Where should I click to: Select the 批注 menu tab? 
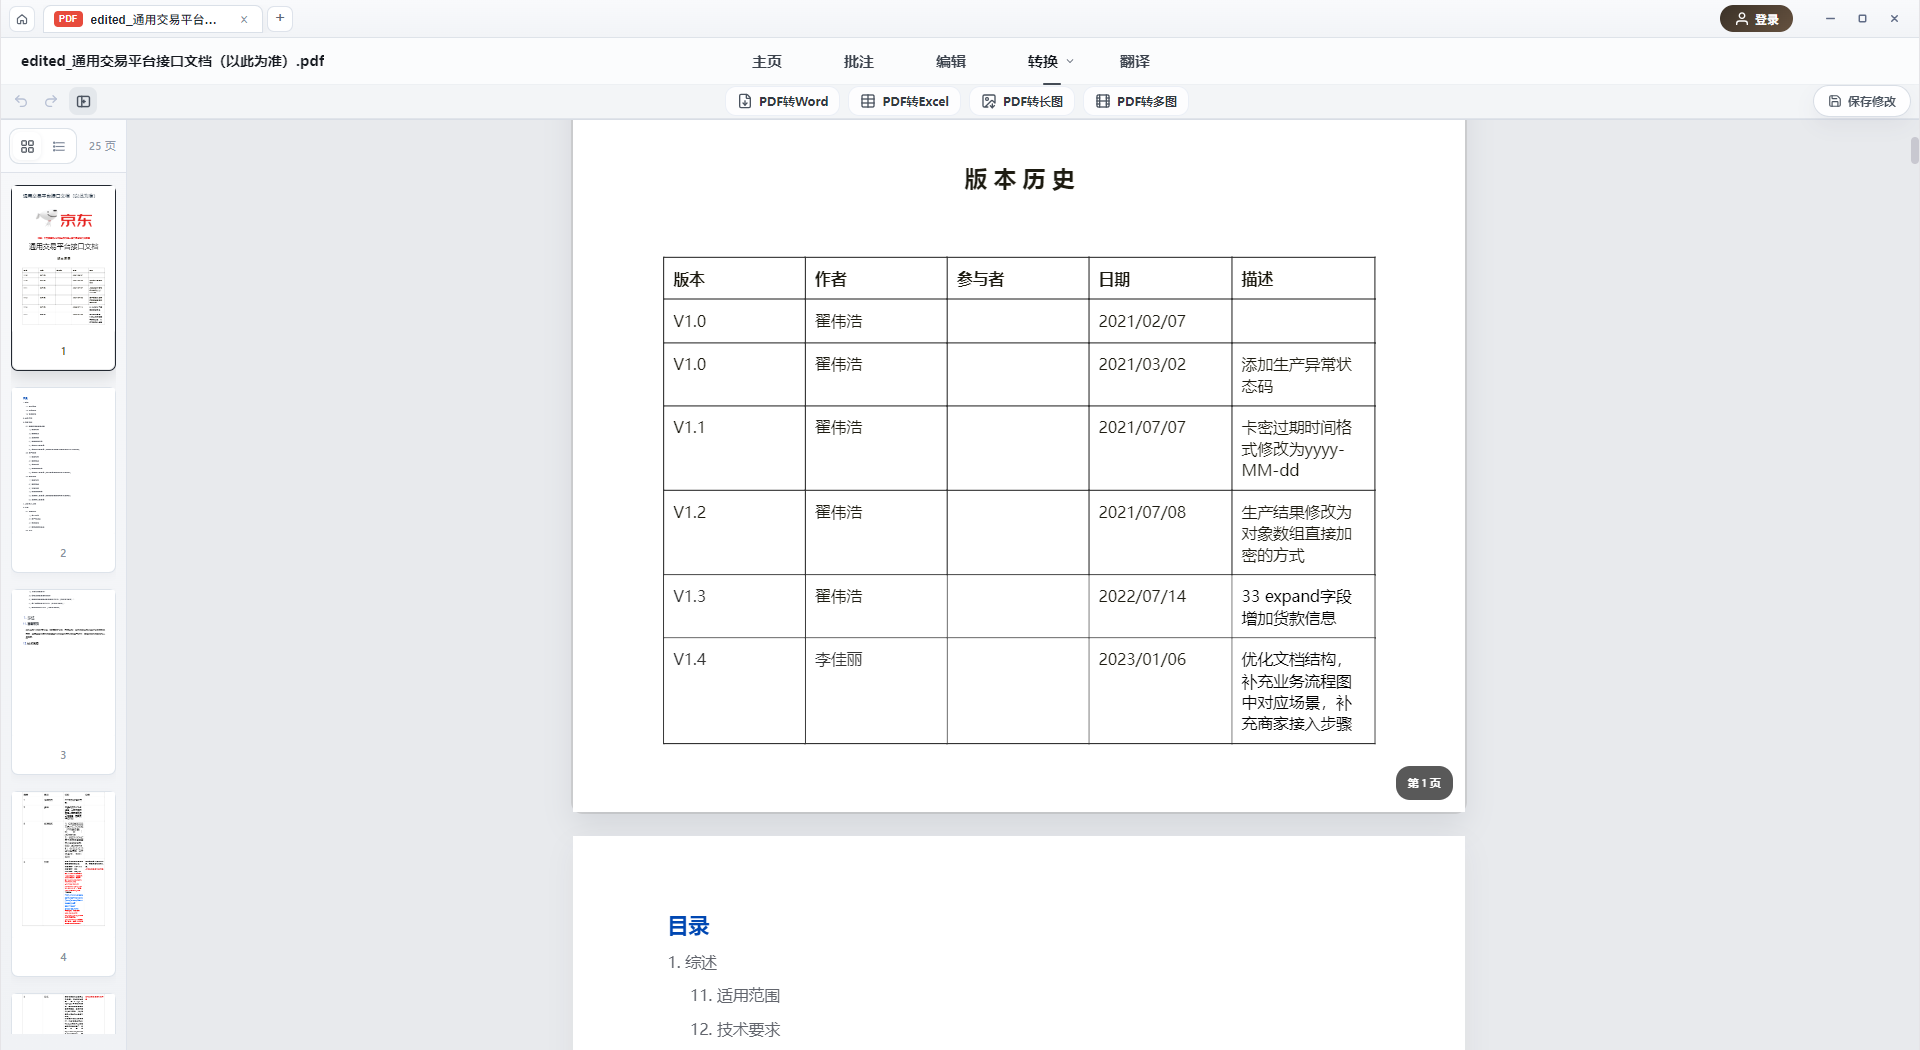point(859,61)
